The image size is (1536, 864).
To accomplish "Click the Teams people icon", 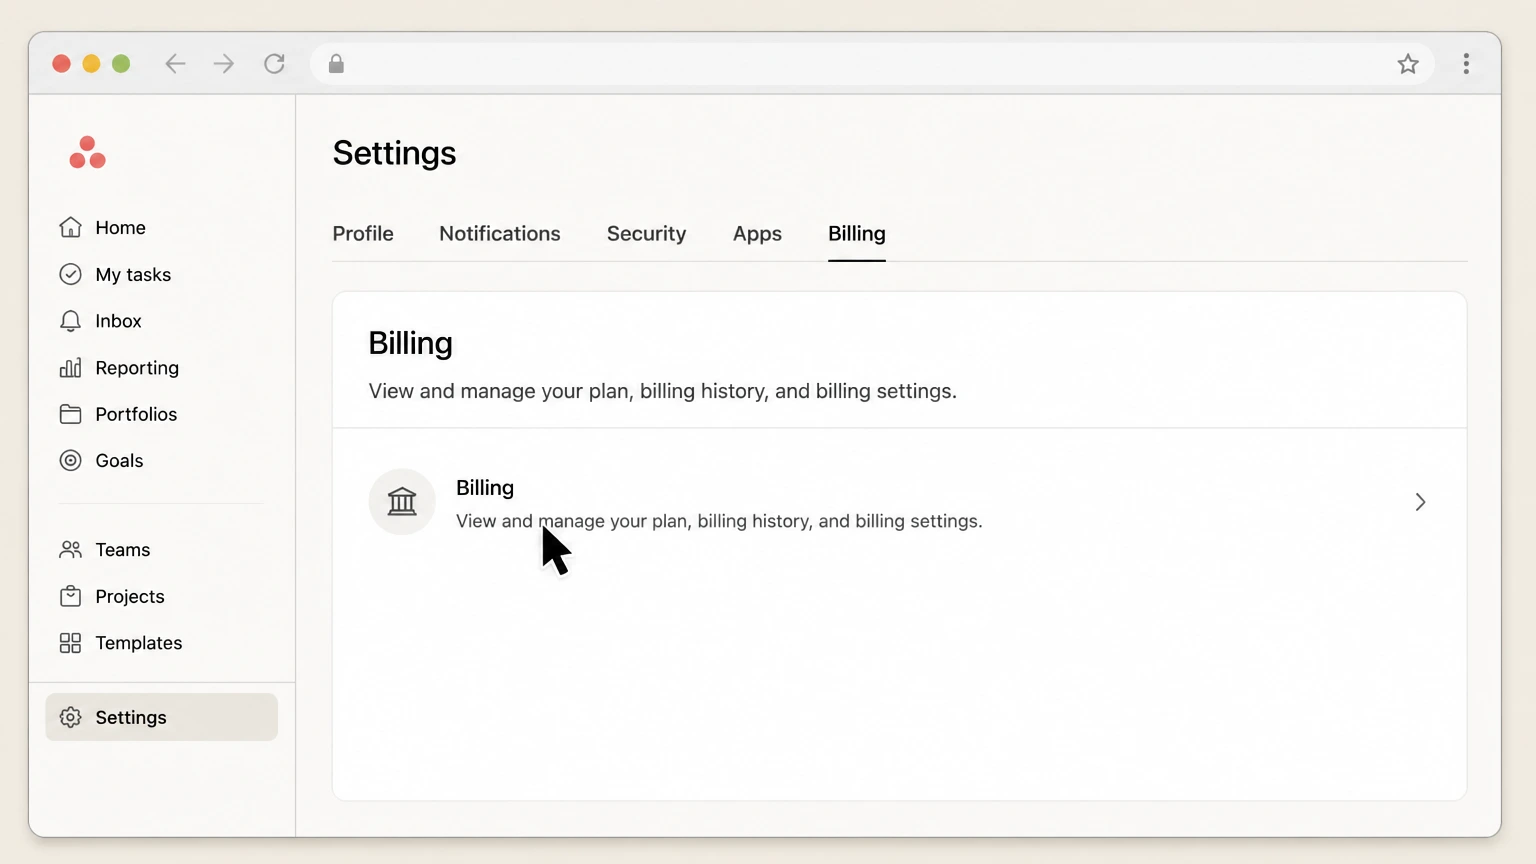I will click(x=70, y=550).
